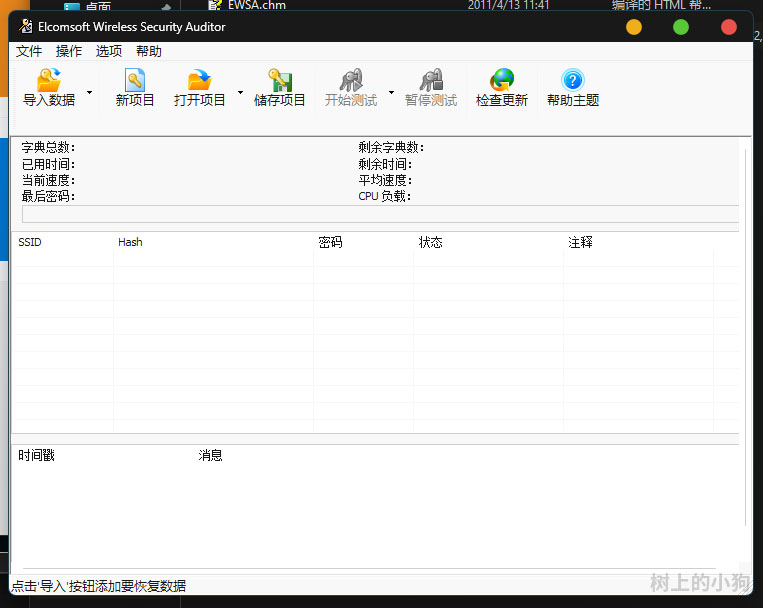Expand the 打开项目 dropdown arrow
763x608 pixels.
(x=240, y=92)
